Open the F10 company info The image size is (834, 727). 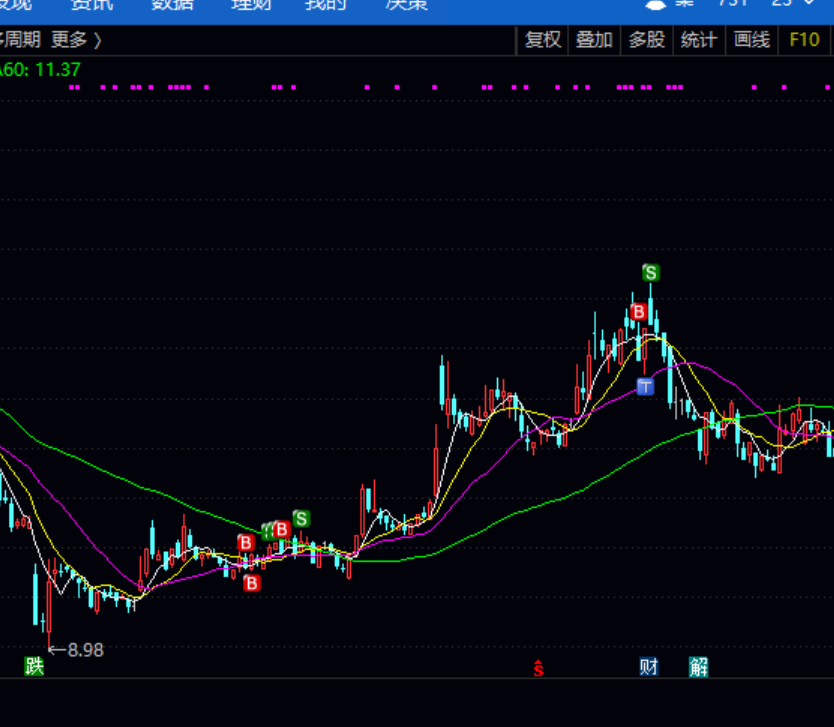(804, 40)
